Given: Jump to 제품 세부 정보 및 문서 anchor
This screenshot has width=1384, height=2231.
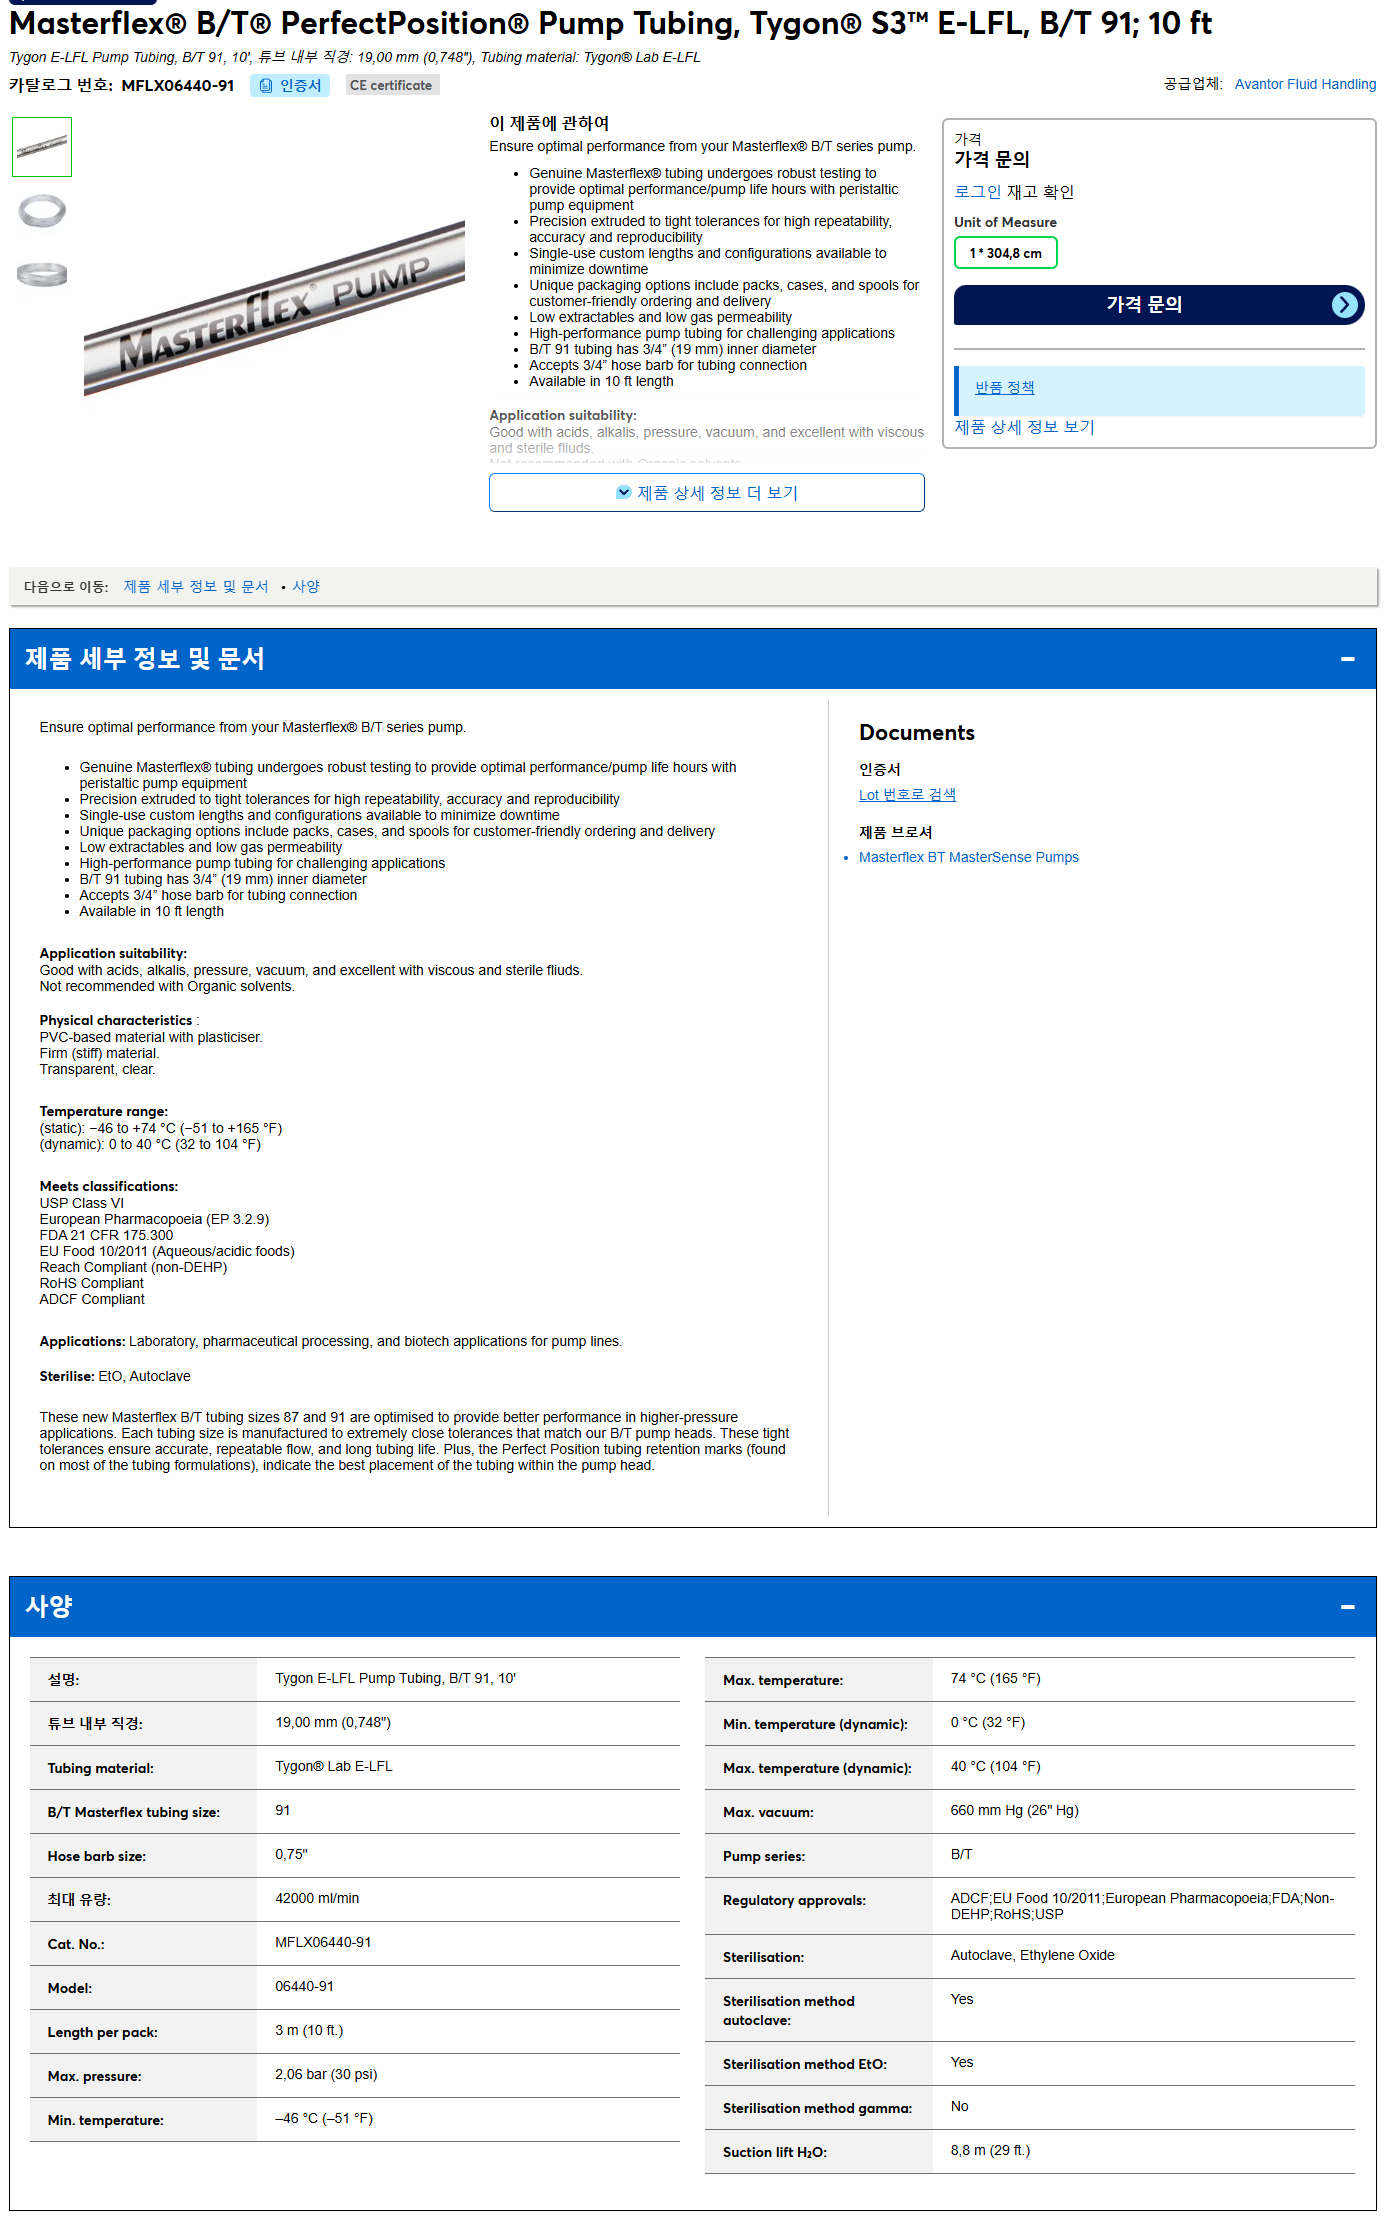Looking at the screenshot, I should pos(196,587).
